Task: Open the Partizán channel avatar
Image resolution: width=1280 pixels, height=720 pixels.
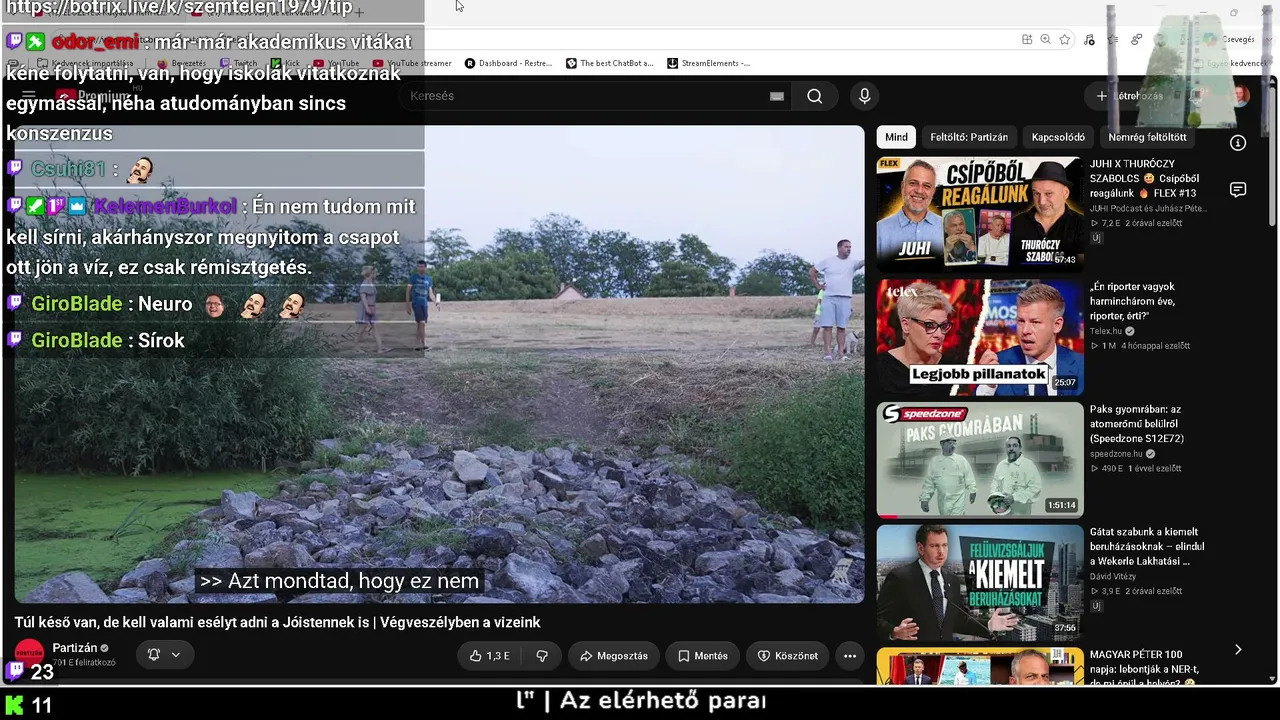Action: [x=29, y=654]
